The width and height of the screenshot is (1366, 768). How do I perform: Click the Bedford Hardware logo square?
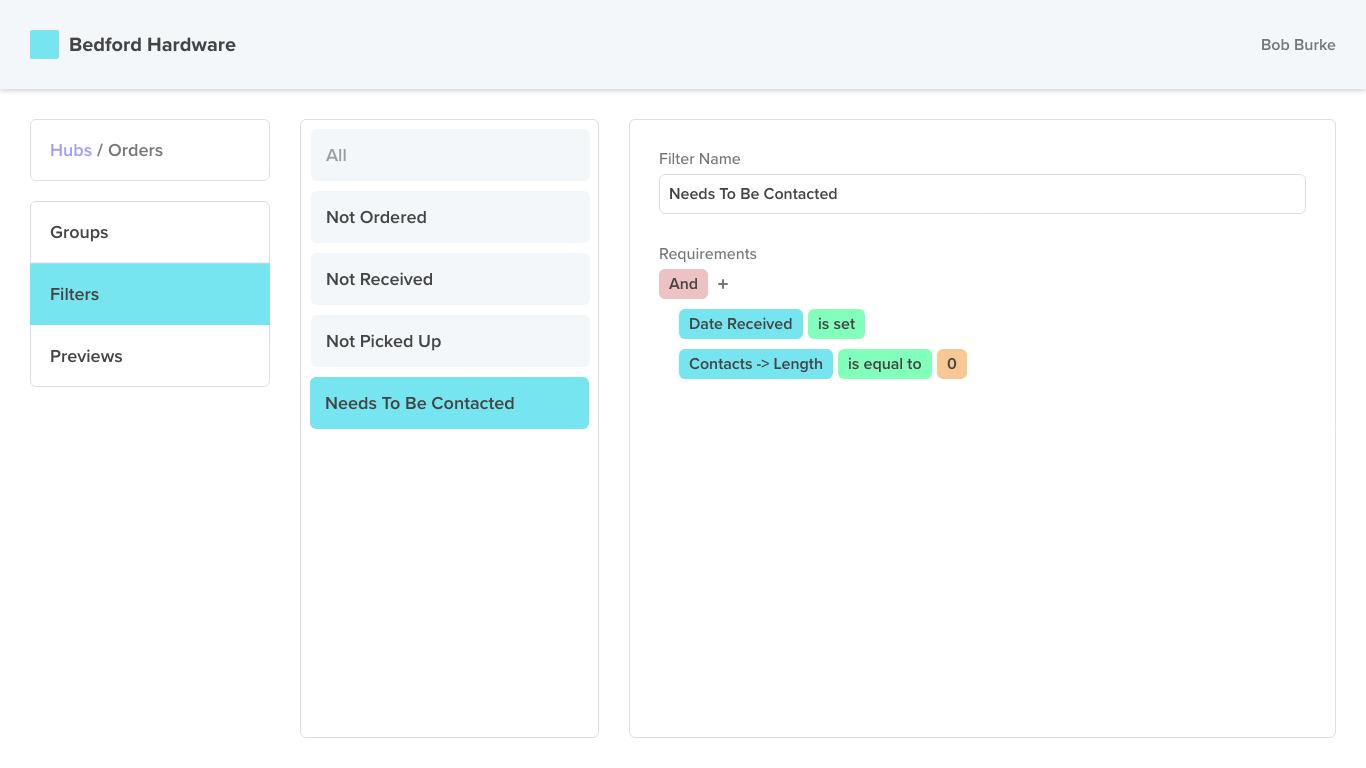point(44,45)
